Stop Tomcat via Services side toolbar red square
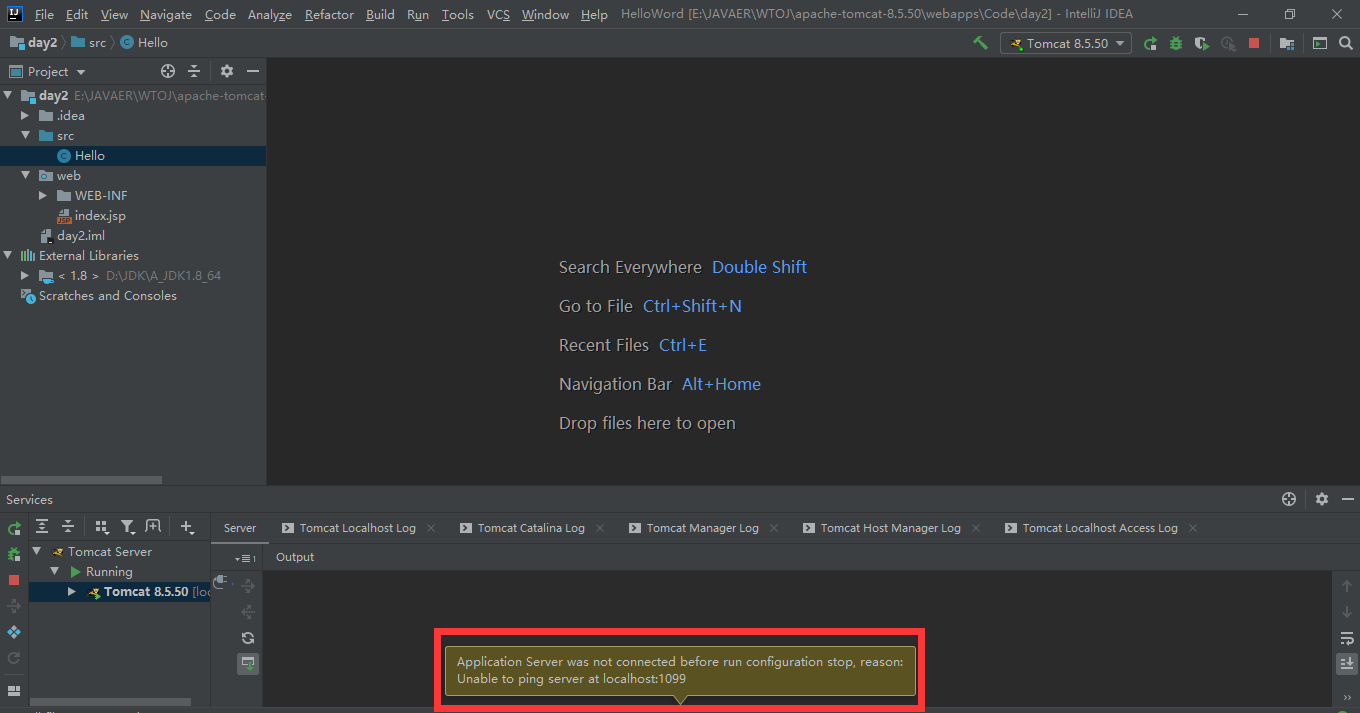Viewport: 1360px width, 713px height. [14, 580]
